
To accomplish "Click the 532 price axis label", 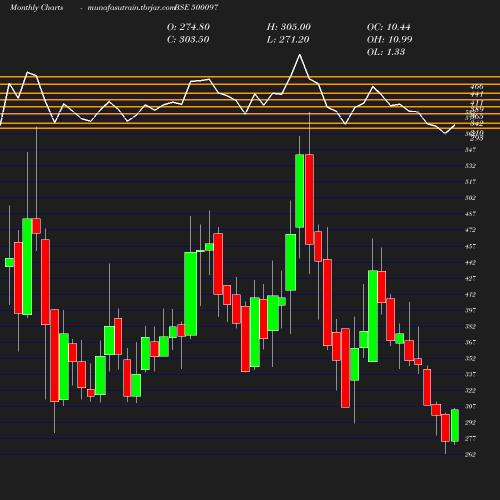I will [470, 166].
